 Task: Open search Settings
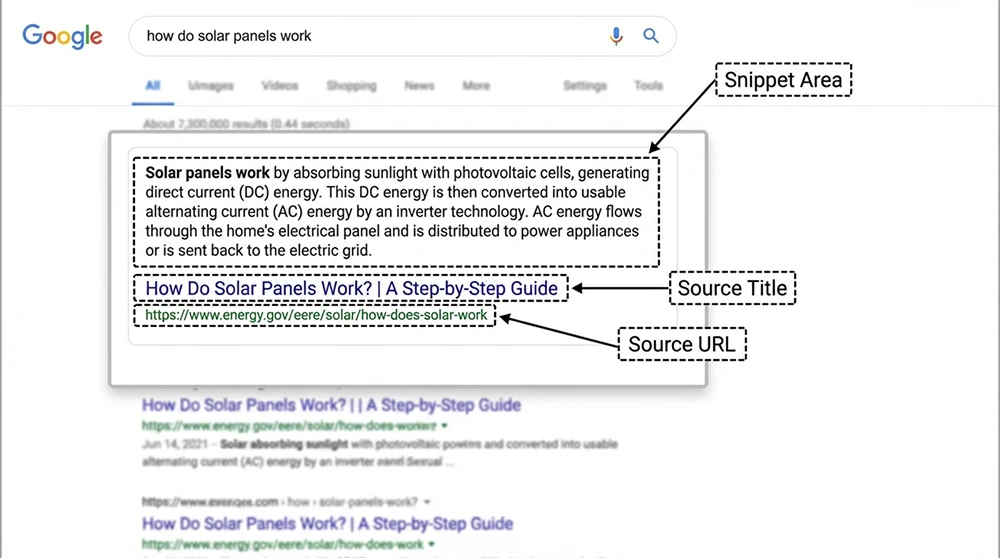pyautogui.click(x=585, y=85)
